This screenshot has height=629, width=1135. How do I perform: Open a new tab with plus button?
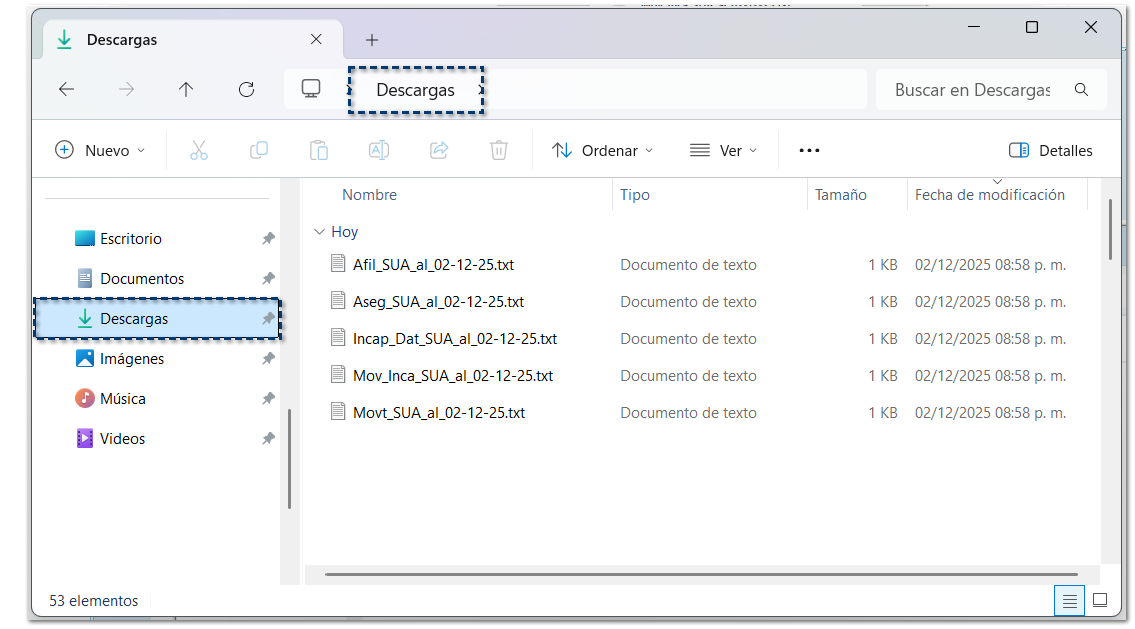coord(372,40)
